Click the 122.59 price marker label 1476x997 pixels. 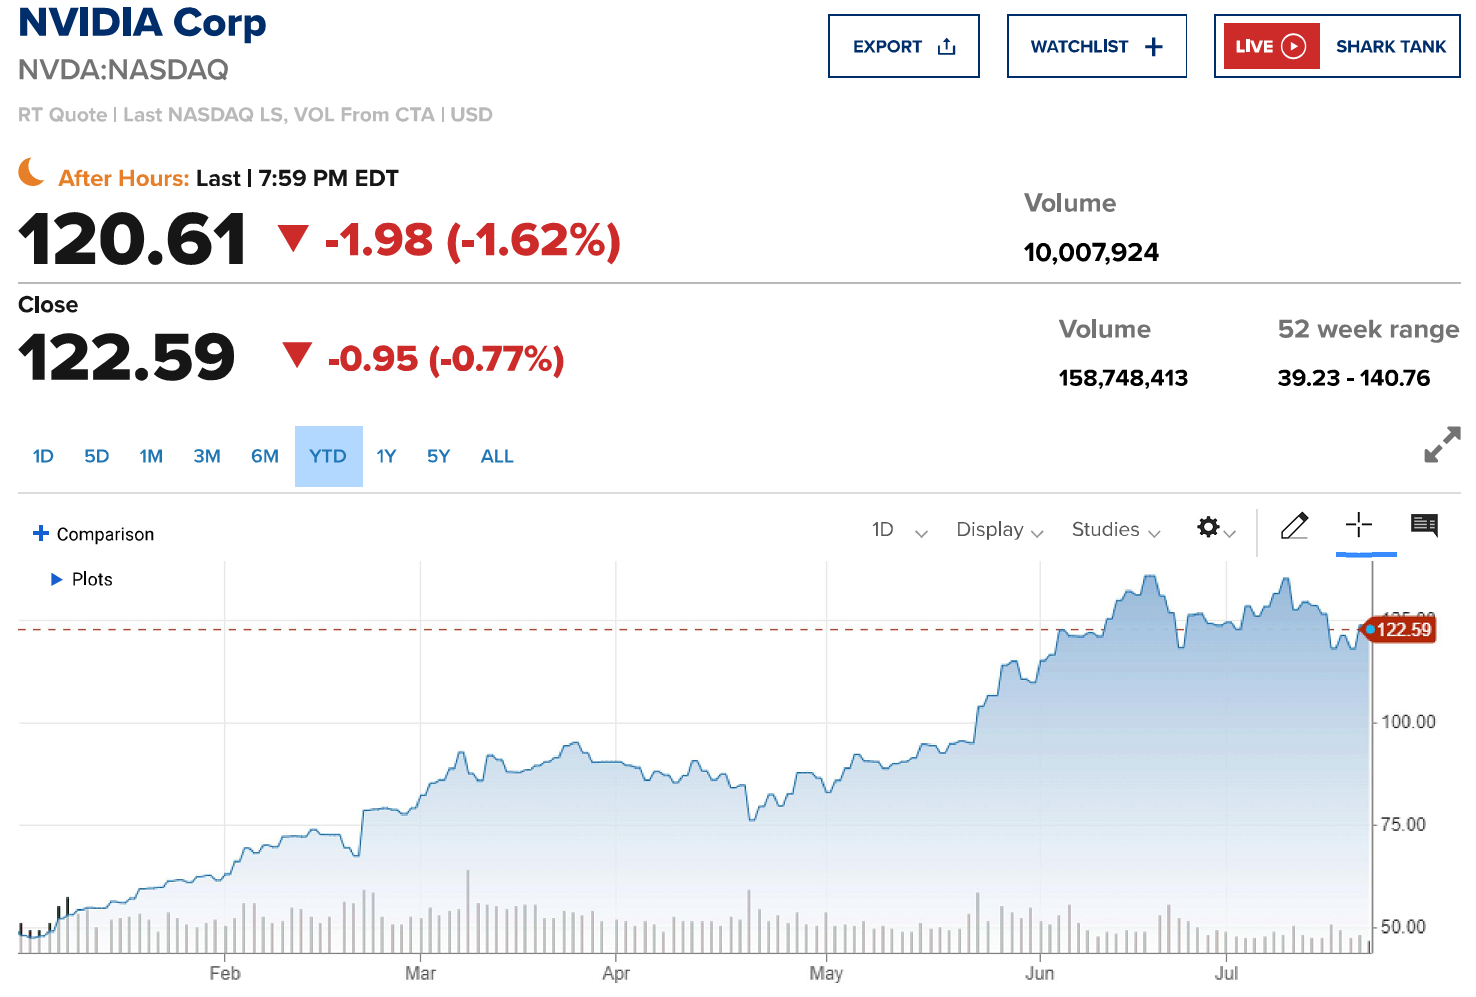pos(1404,630)
